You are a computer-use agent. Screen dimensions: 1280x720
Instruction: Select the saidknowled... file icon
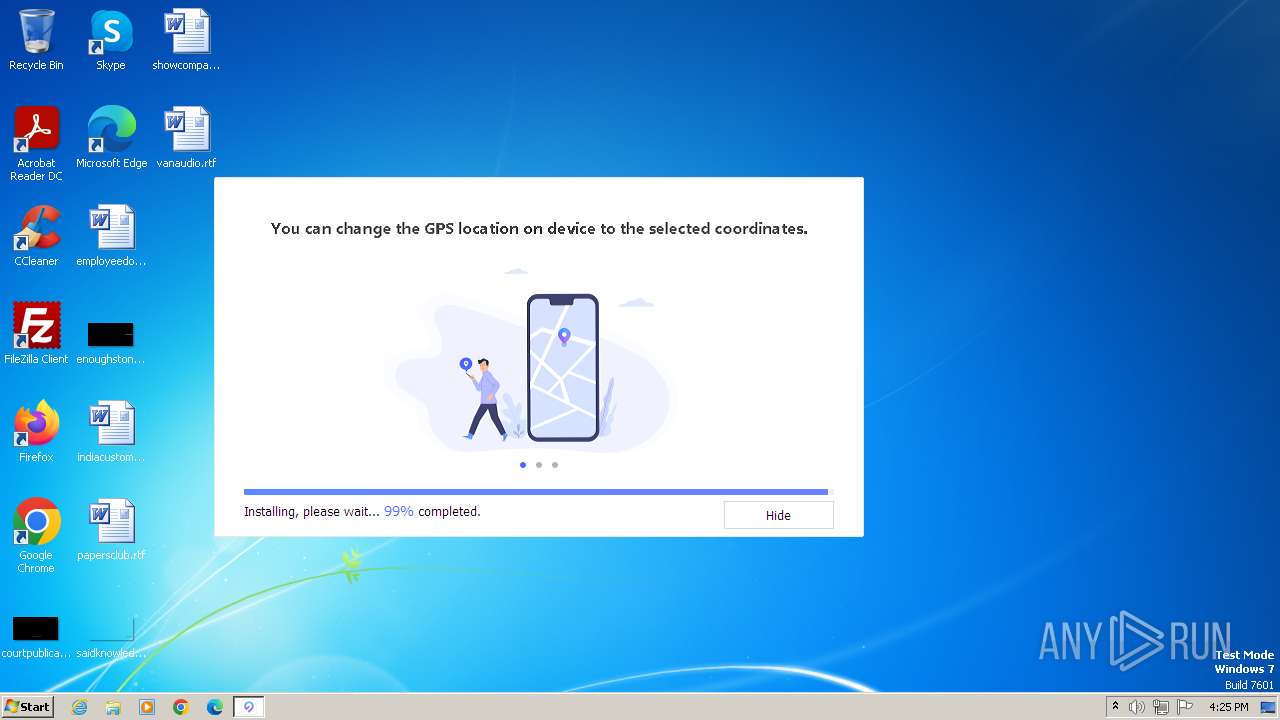tap(111, 638)
